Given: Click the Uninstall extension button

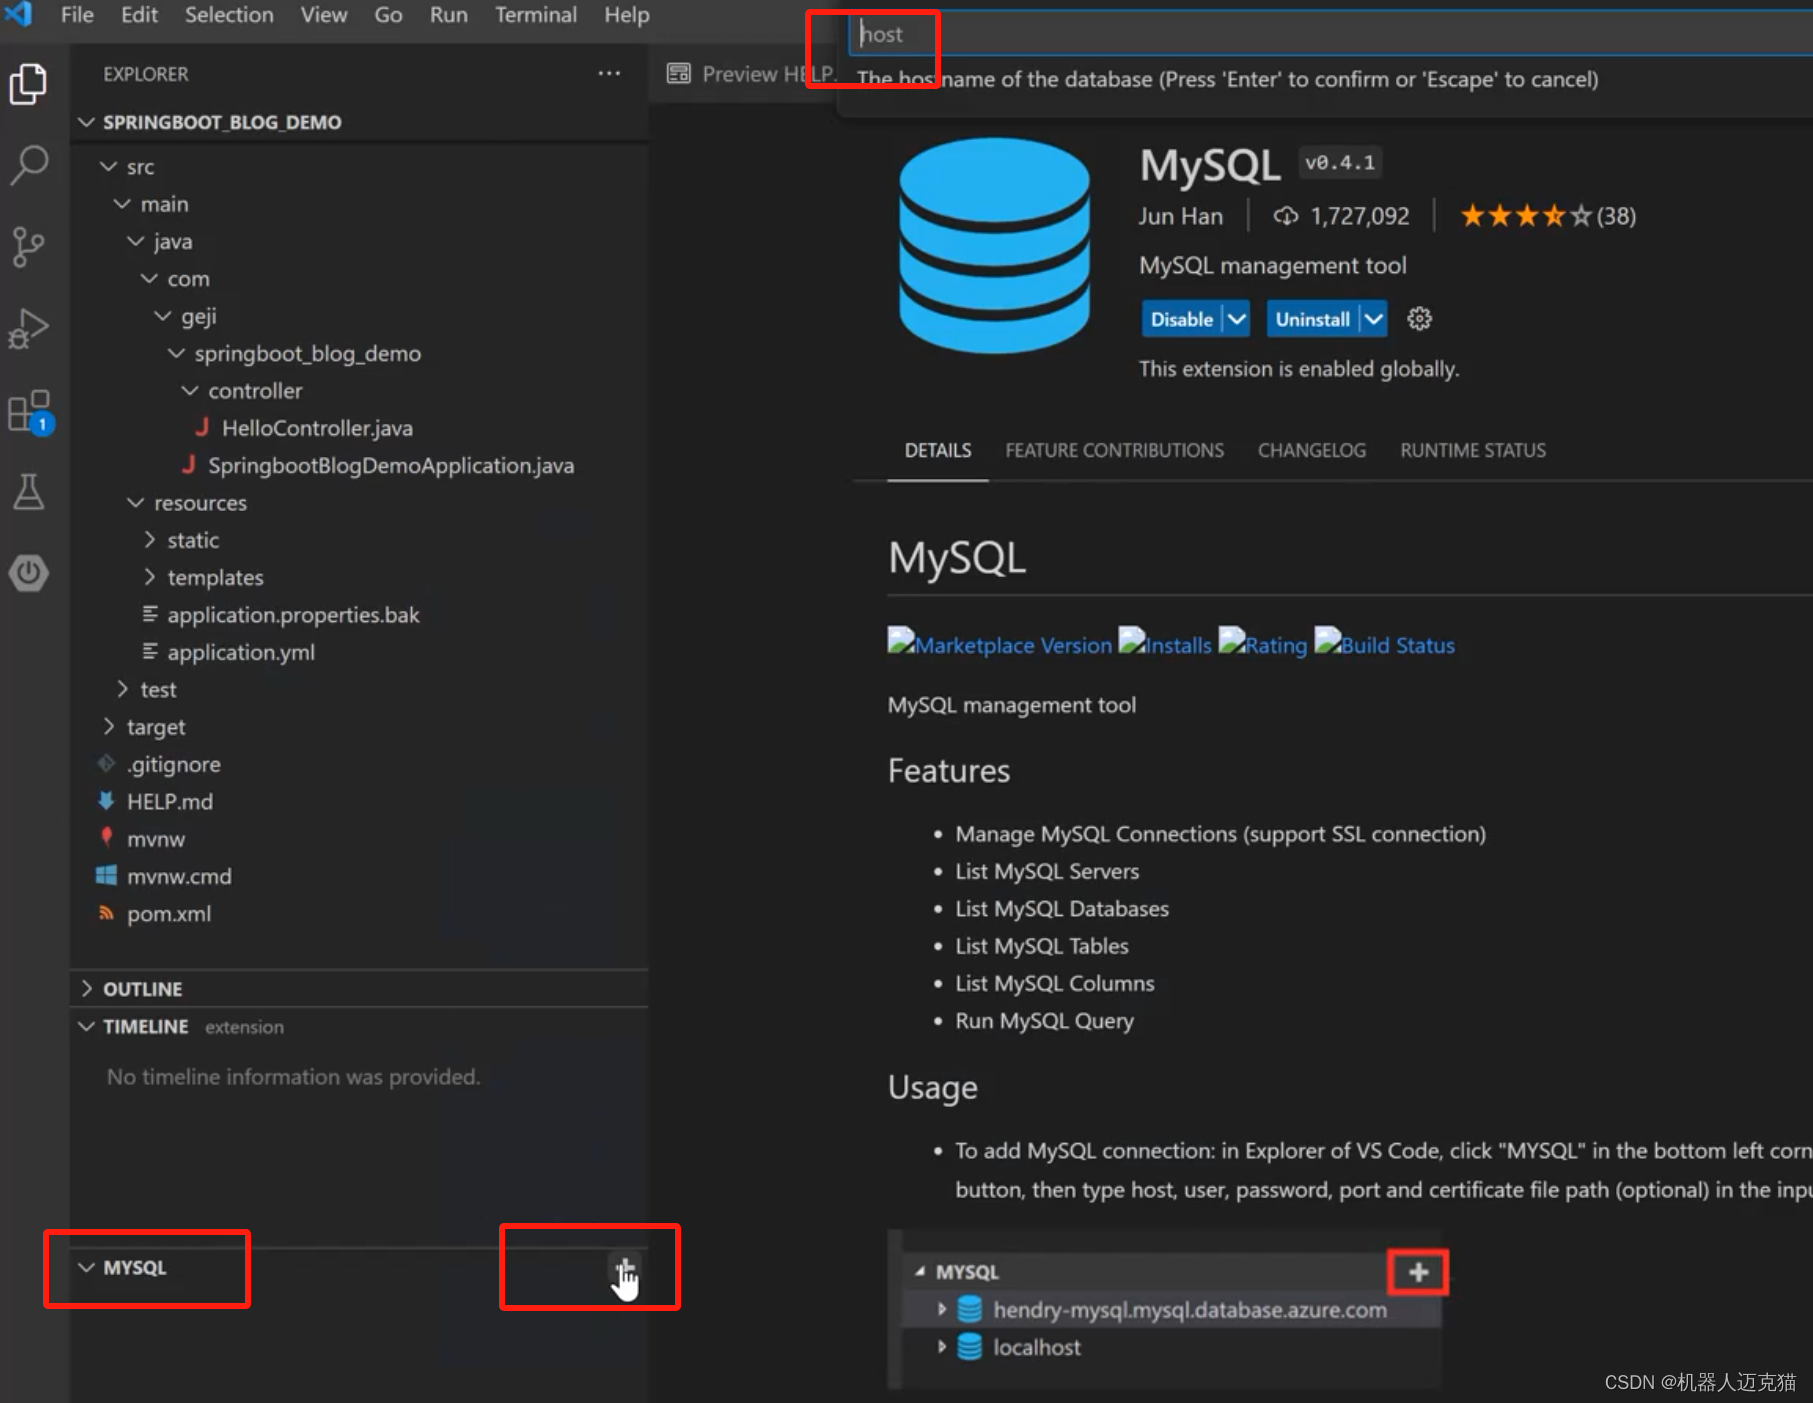Looking at the screenshot, I should tap(1312, 319).
